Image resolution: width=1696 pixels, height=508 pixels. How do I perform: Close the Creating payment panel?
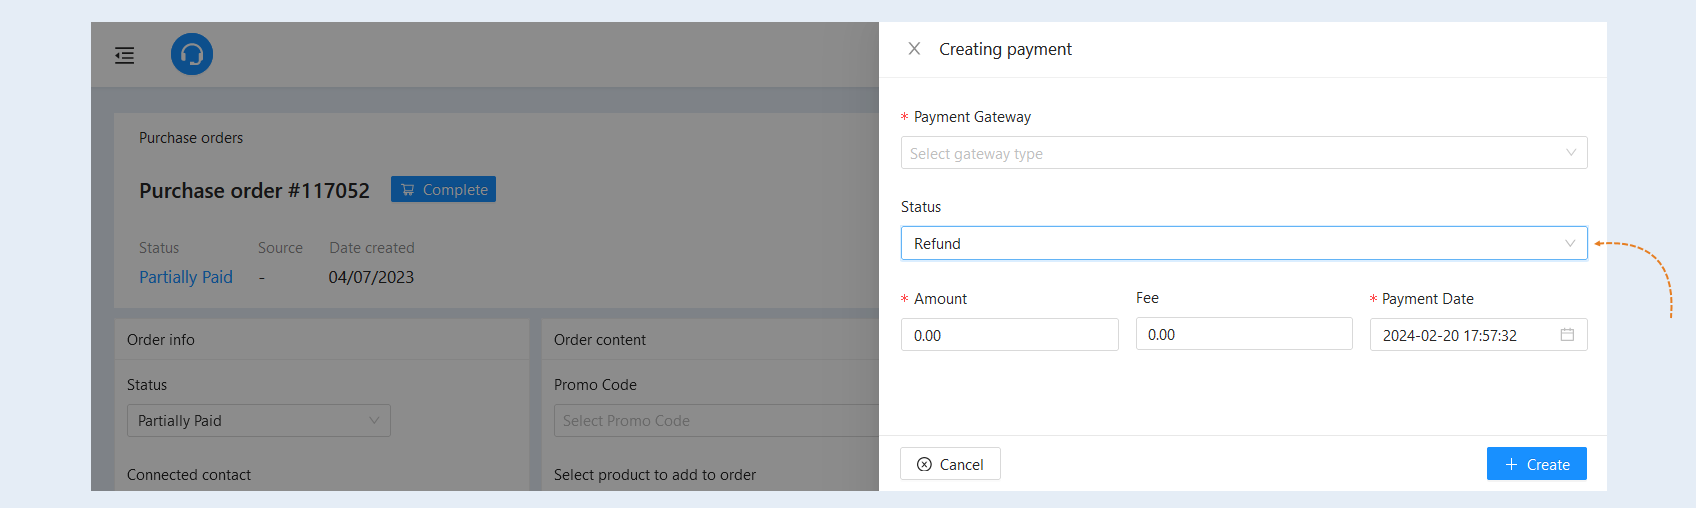coord(914,49)
